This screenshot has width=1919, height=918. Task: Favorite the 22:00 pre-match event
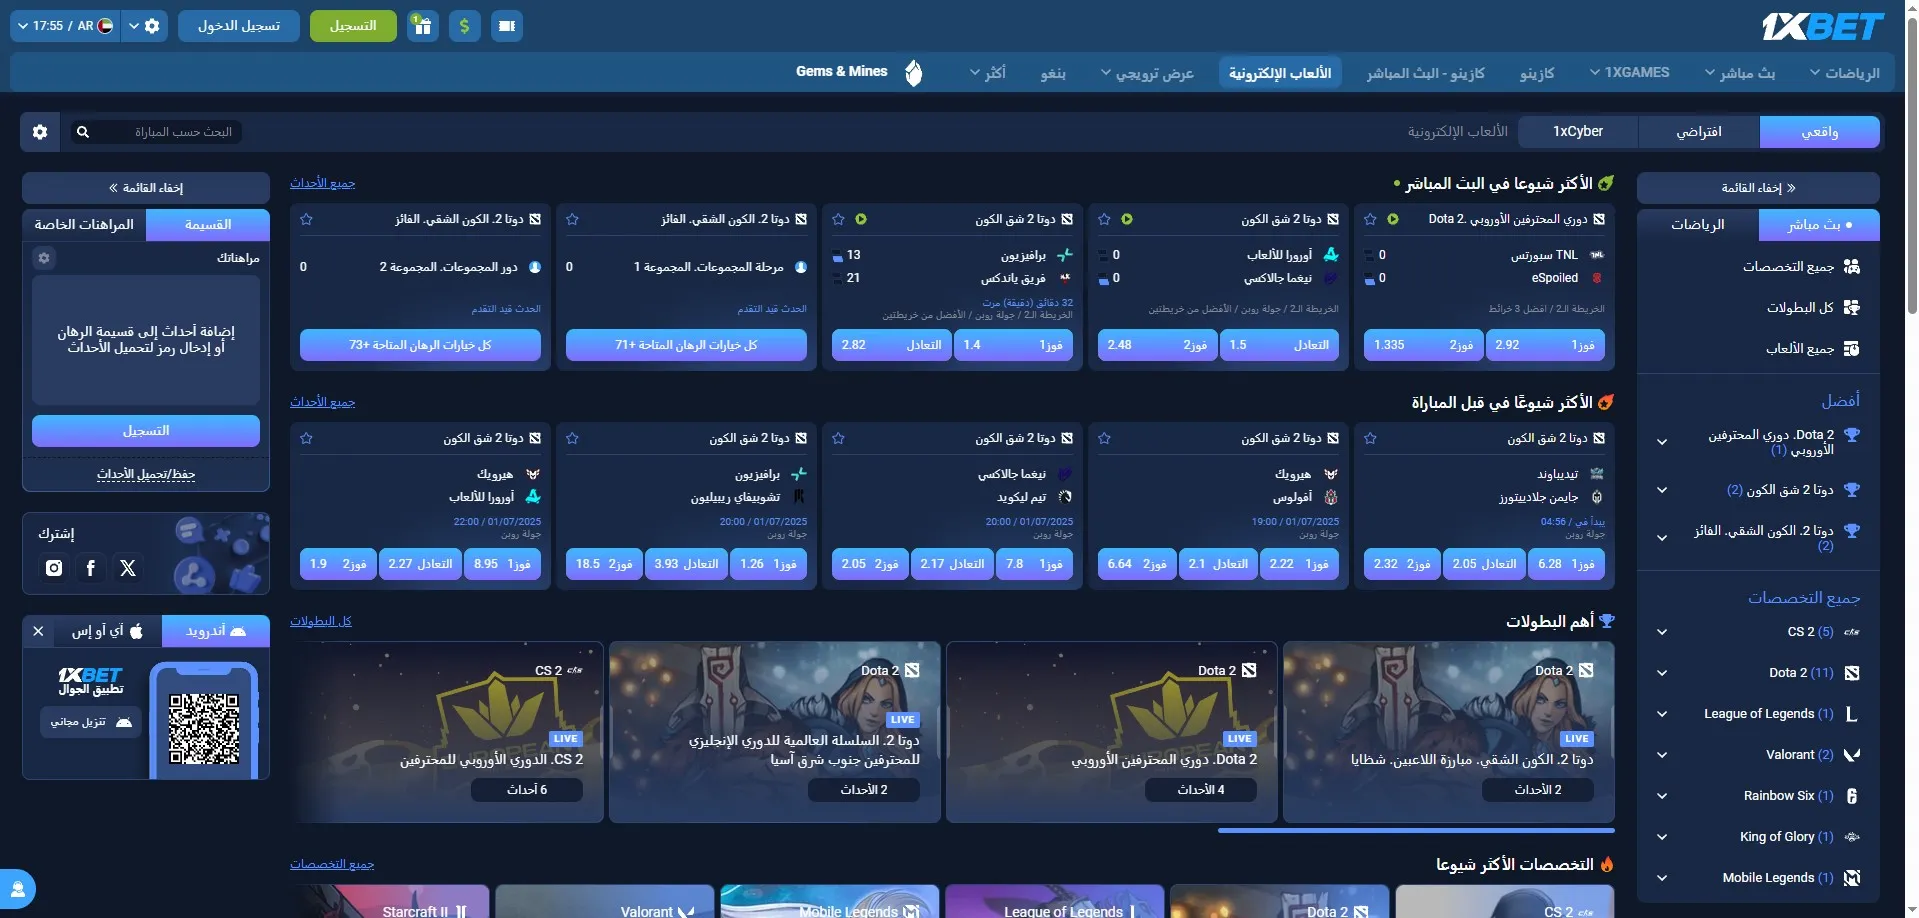click(x=306, y=438)
